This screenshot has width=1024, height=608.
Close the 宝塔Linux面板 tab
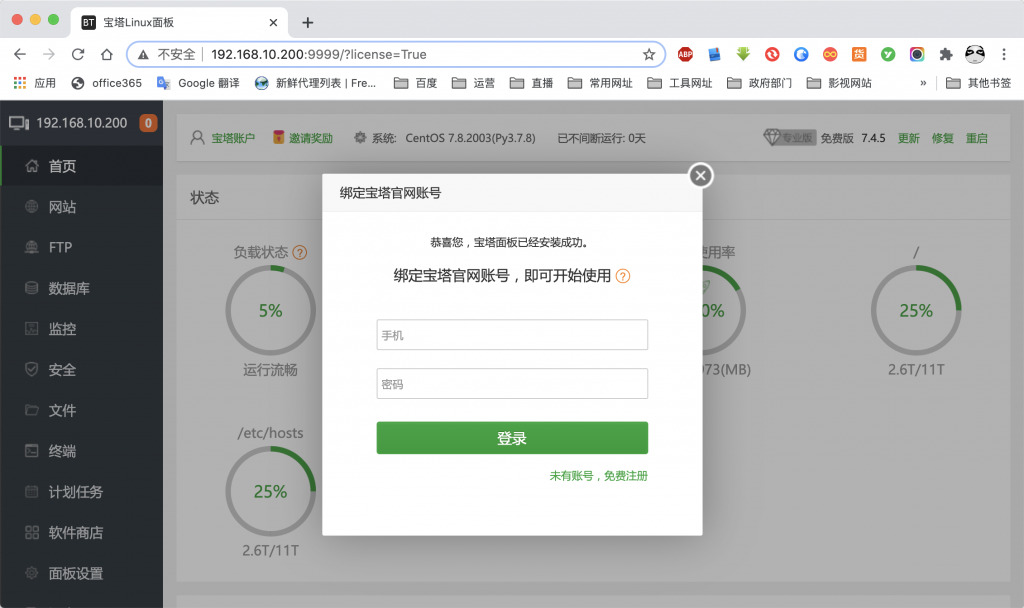(273, 23)
